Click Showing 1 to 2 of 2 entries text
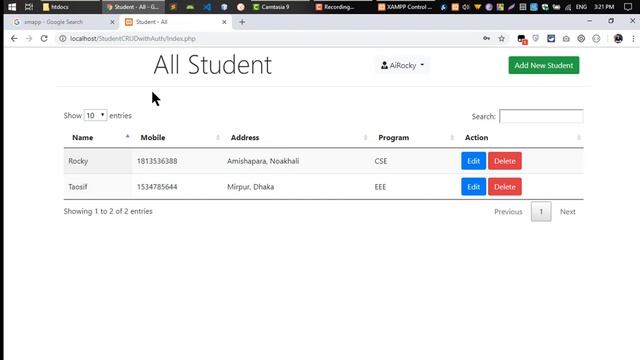Screen dimensions: 640x360 pos(108,211)
